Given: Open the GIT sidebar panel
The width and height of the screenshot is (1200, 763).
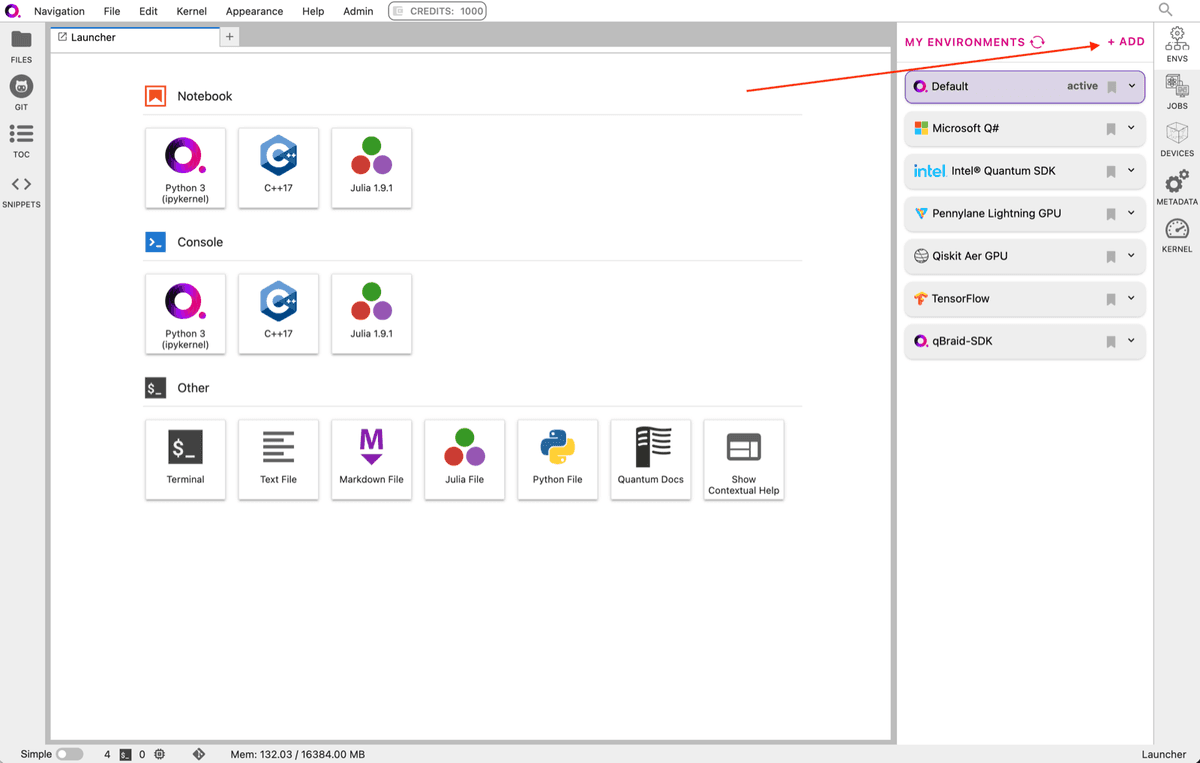Looking at the screenshot, I should (x=21, y=92).
